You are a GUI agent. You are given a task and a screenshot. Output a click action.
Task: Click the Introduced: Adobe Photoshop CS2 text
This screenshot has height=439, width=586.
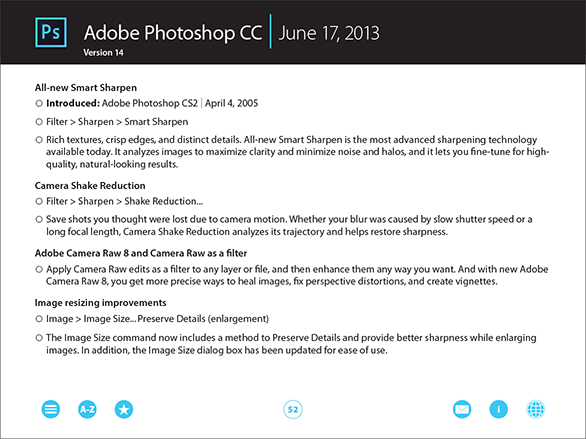pyautogui.click(x=122, y=103)
